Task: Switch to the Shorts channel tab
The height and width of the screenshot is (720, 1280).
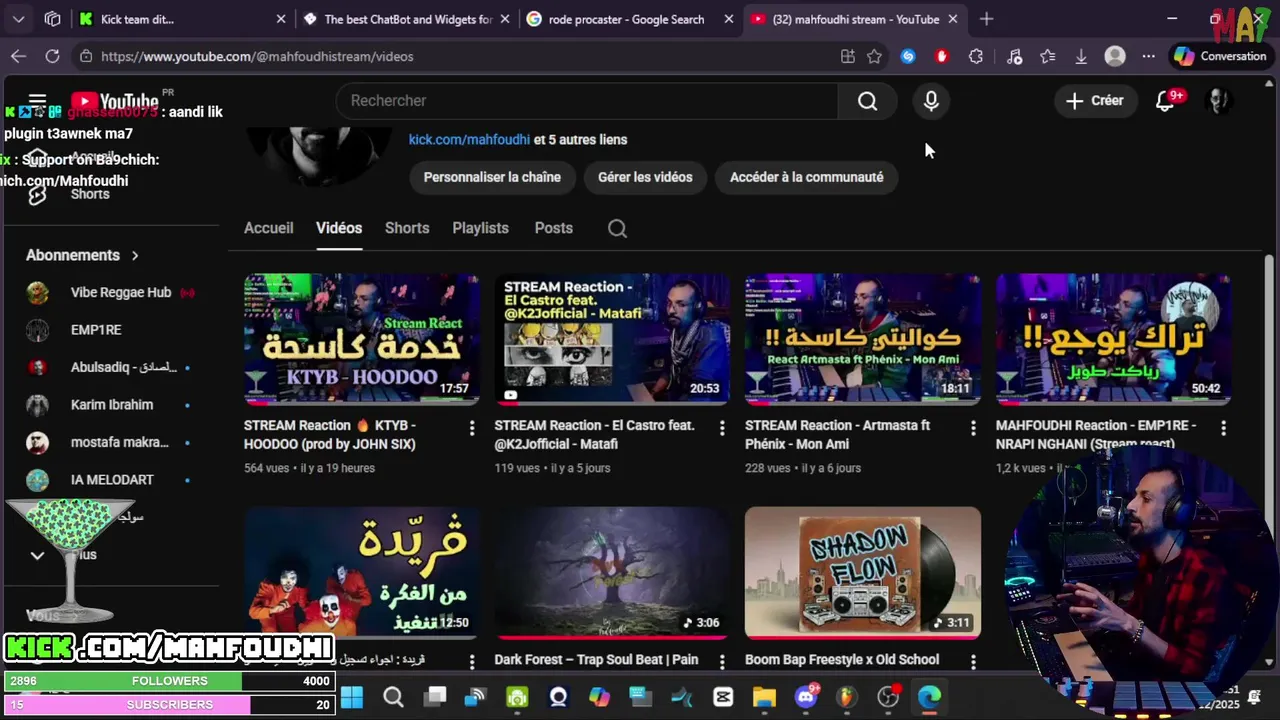Action: click(x=407, y=228)
